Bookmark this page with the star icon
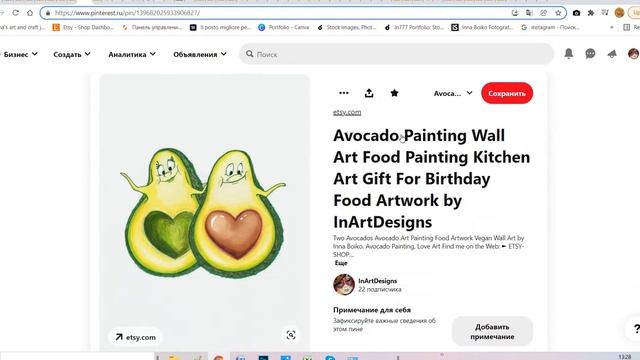The image size is (640, 360). [558, 13]
